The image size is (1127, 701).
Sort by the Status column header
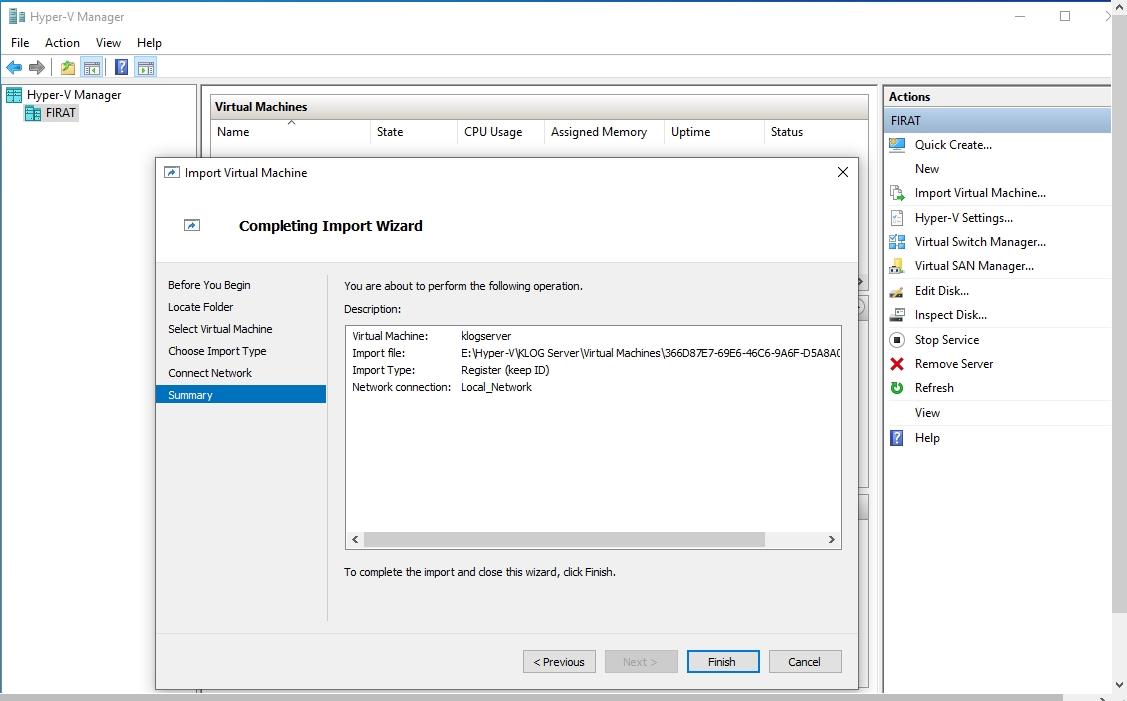click(x=816, y=132)
